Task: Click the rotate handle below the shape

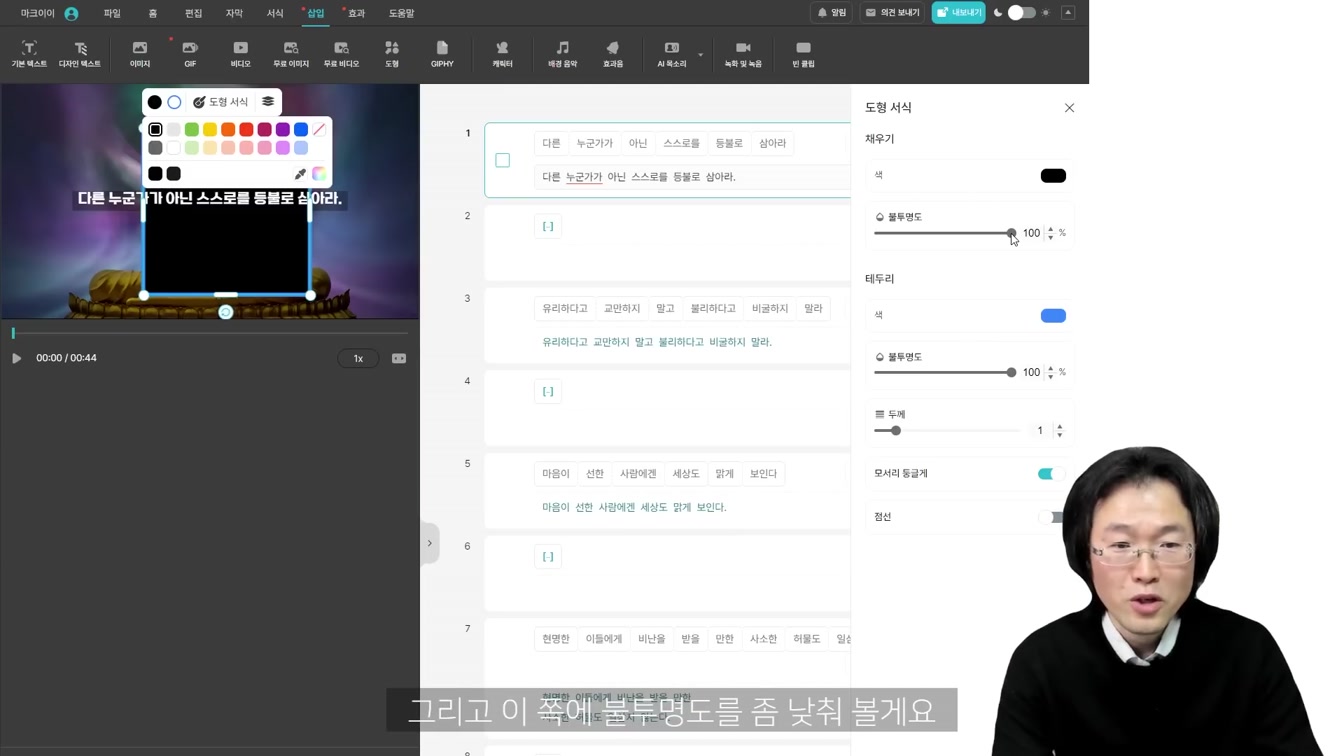Action: [226, 312]
